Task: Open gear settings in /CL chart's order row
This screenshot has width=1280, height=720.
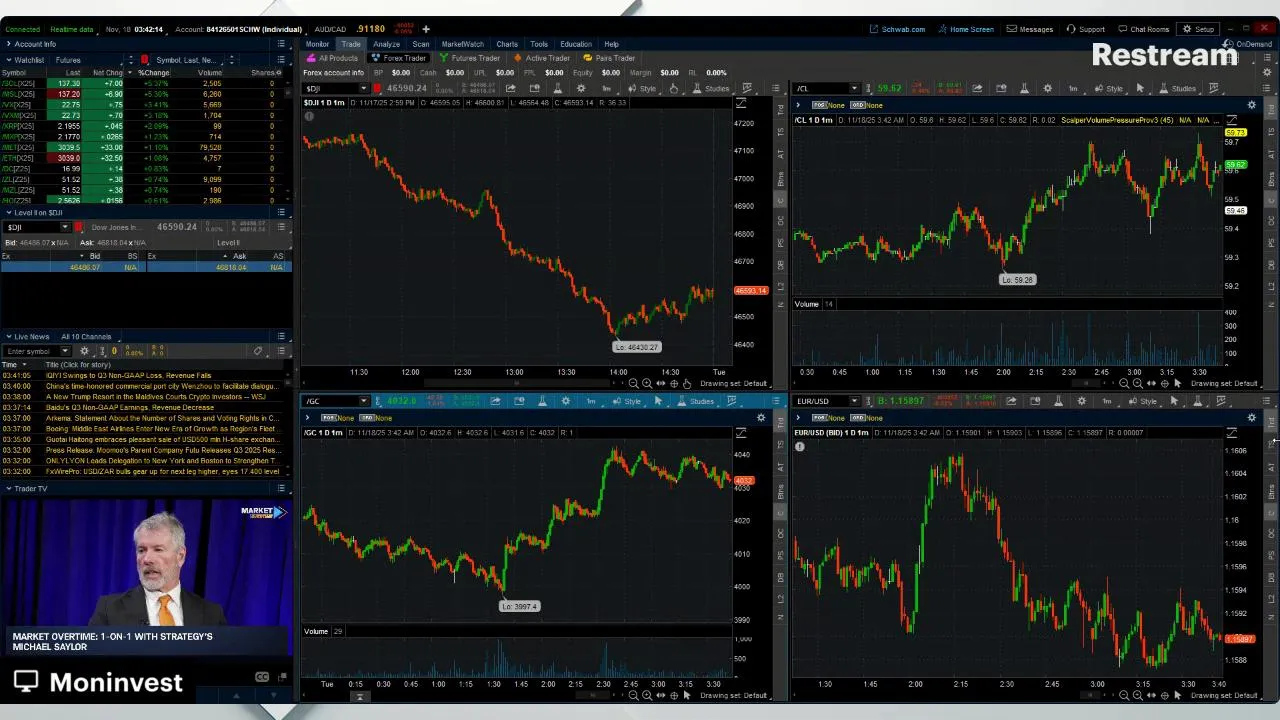Action: [1251, 105]
